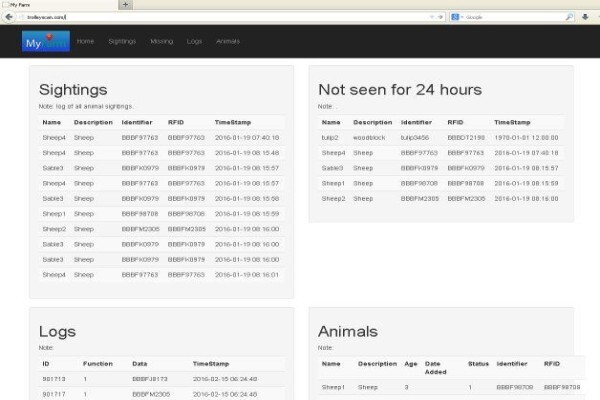Click Sheep1 name in Sightings table

[x=54, y=214]
